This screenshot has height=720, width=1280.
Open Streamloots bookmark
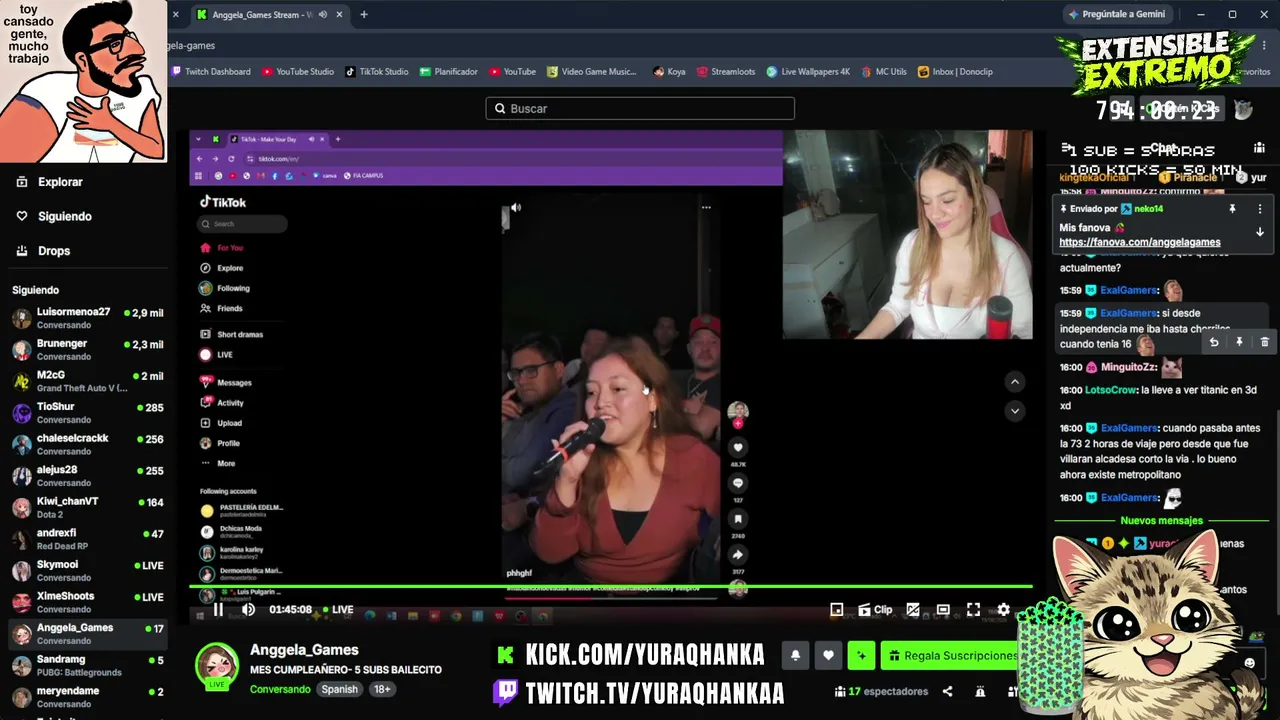pos(726,72)
